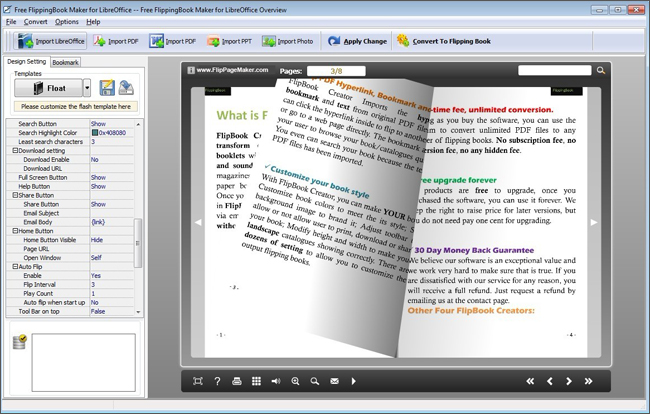Collapse the Auto Flip group
Screen dimensions: 650x414
point(15,266)
